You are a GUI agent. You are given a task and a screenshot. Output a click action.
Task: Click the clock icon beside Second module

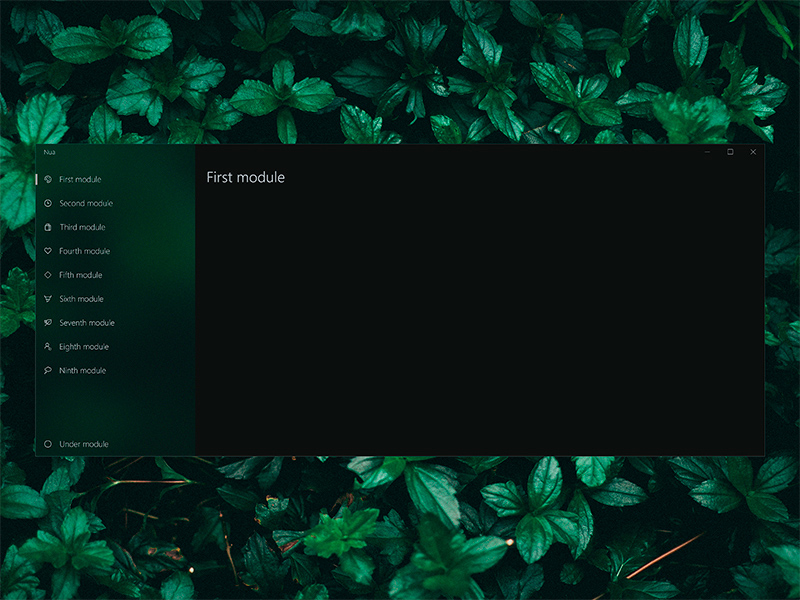click(47, 203)
